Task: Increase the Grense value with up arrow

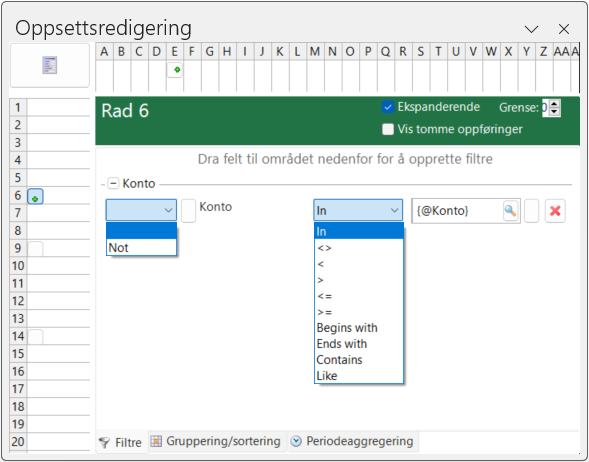Action: [554, 104]
